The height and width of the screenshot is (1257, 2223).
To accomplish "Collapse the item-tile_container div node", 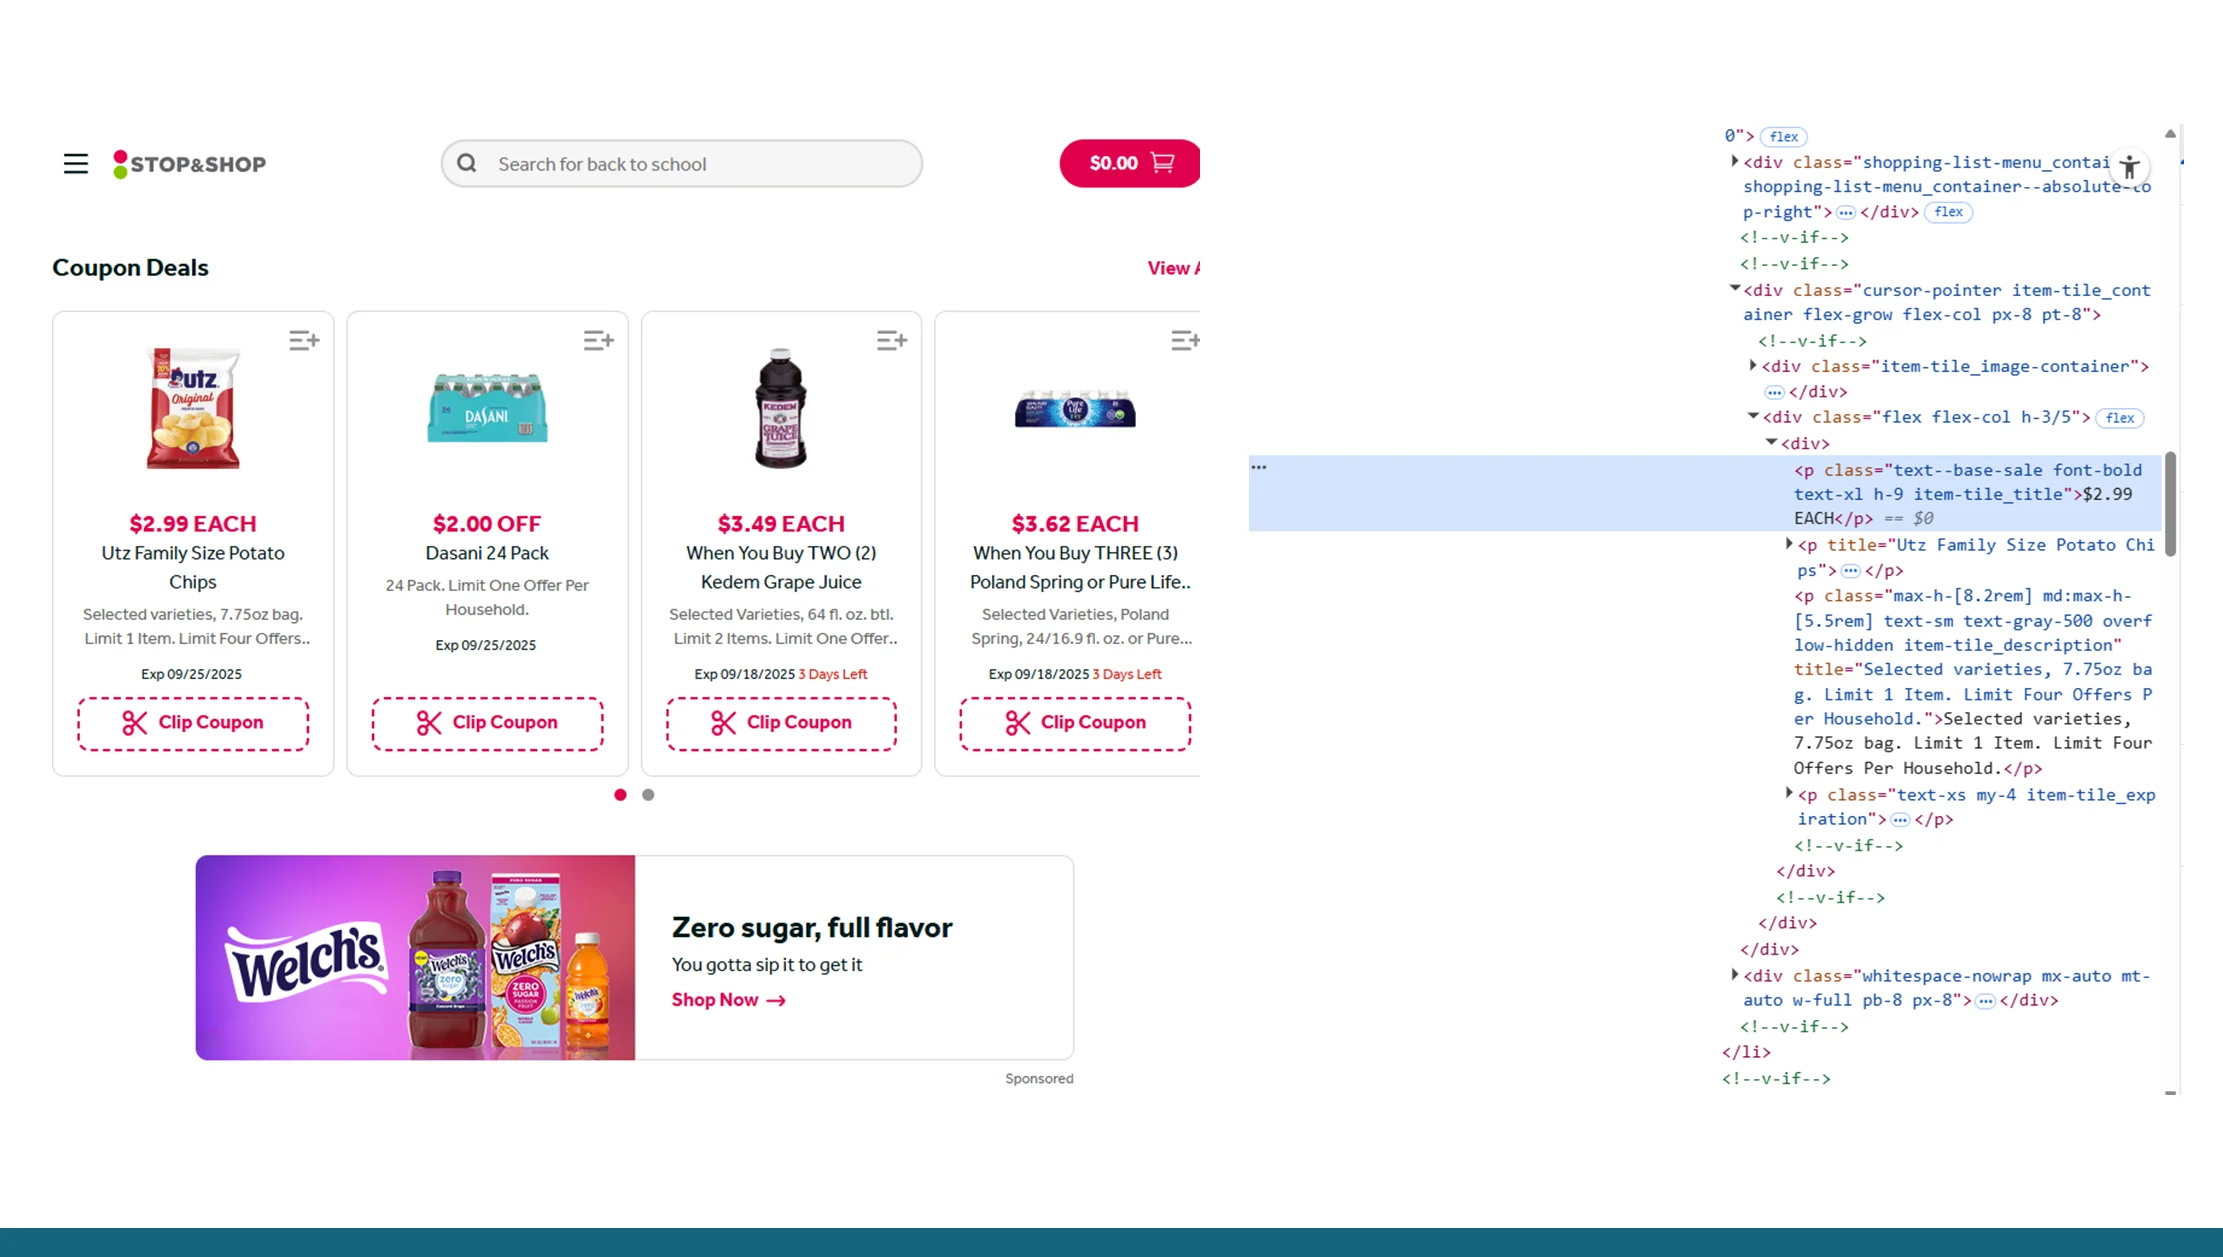I will [1734, 289].
